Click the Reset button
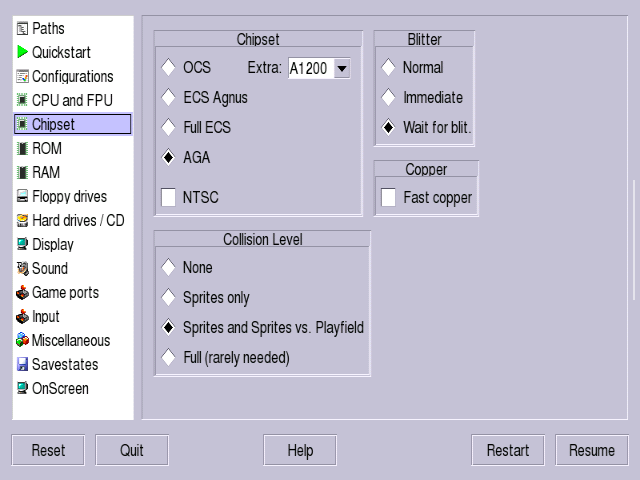640x480 pixels. 48,450
